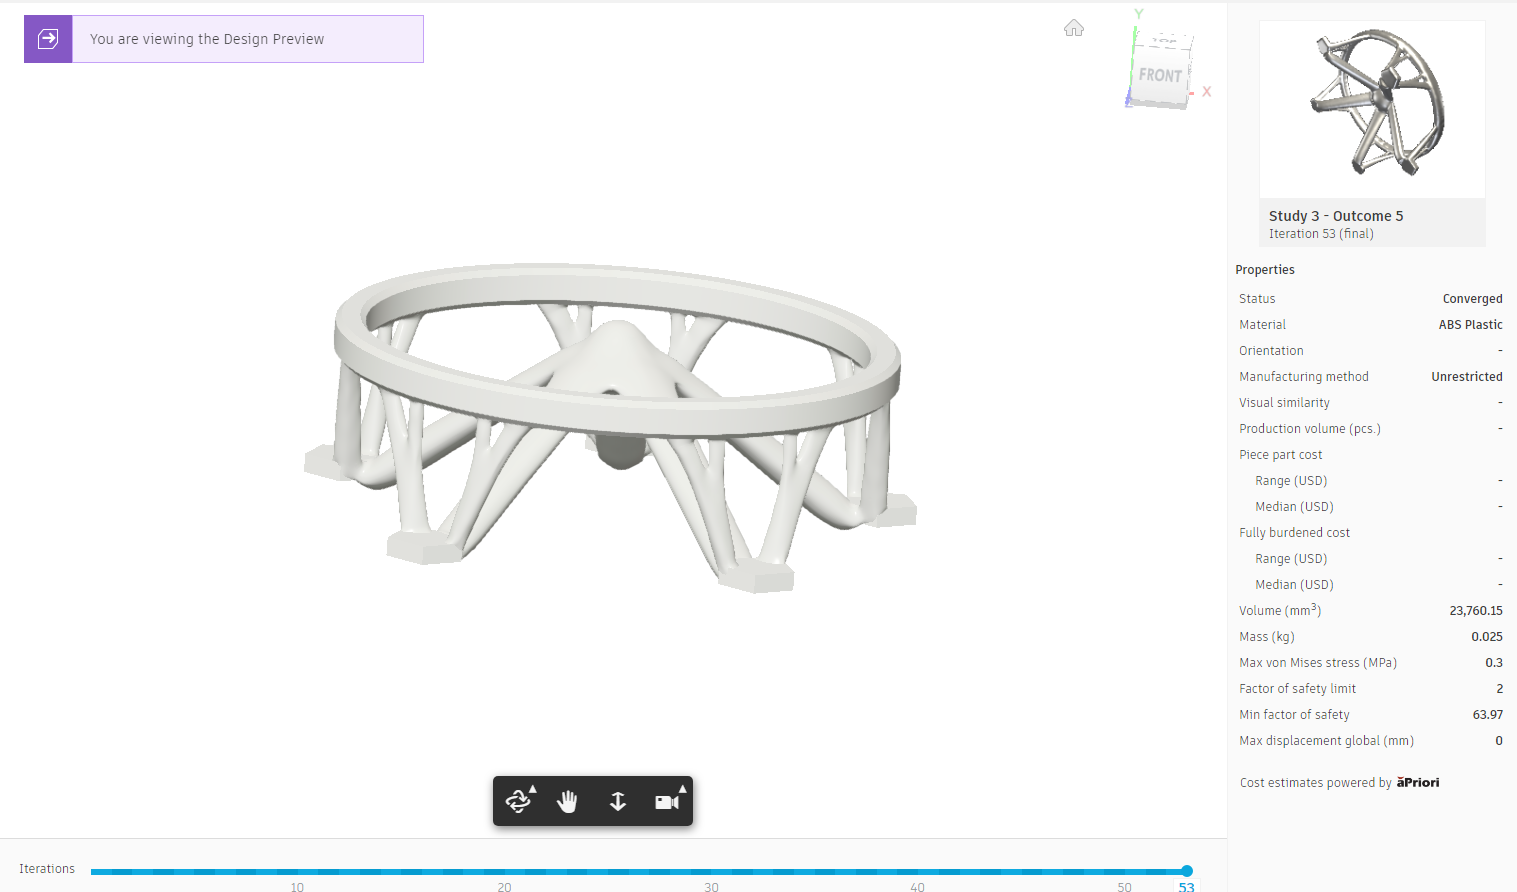Select the Zoom up-down arrow tool
Viewport: 1517px width, 892px height.
(x=618, y=801)
